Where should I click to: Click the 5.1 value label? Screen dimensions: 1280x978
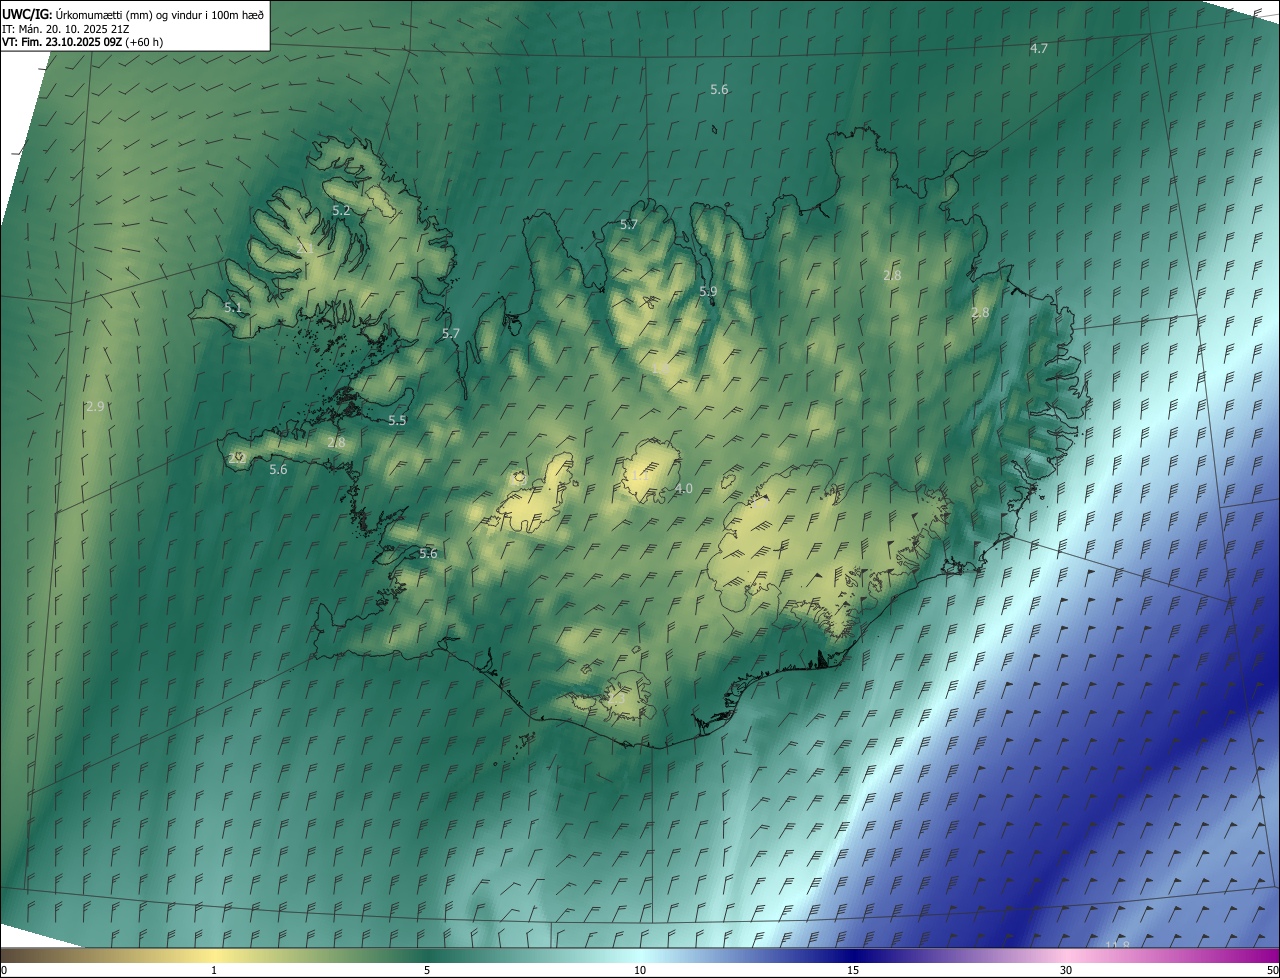point(233,308)
